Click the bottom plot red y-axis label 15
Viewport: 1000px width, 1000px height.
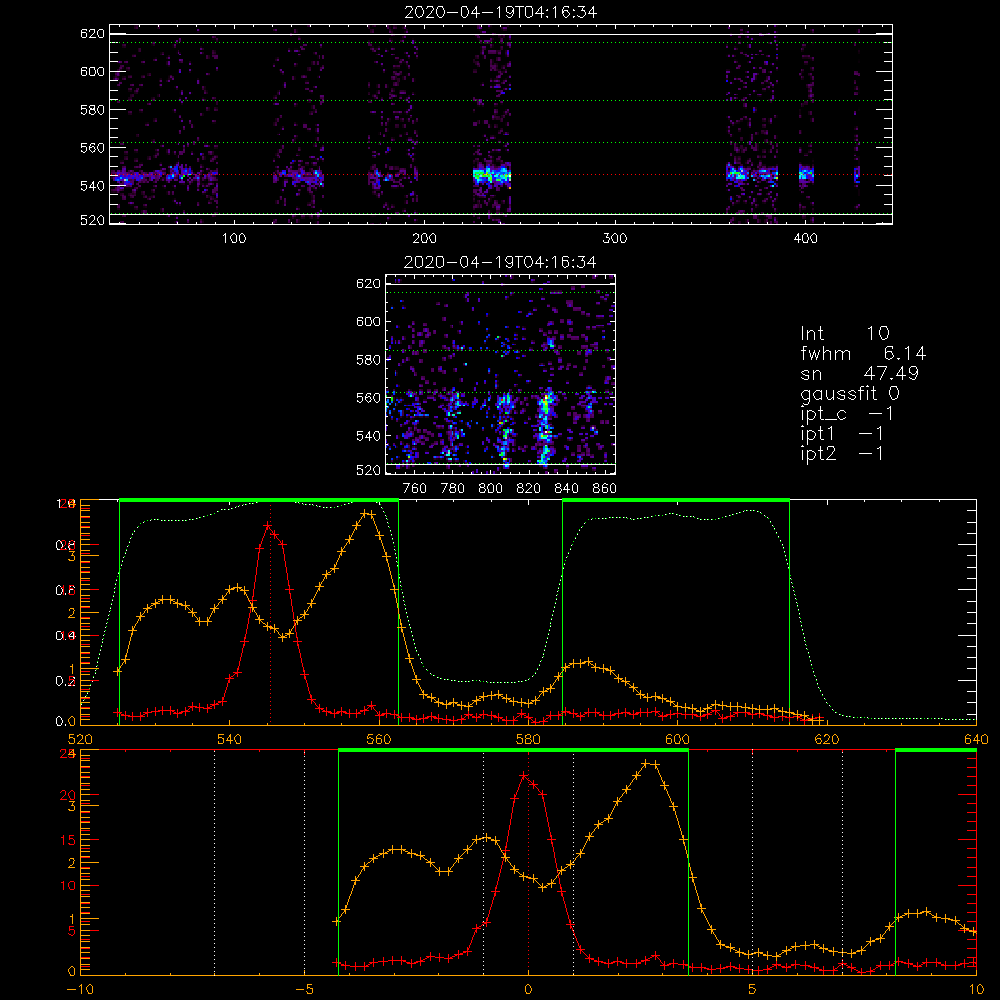pyautogui.click(x=68, y=841)
